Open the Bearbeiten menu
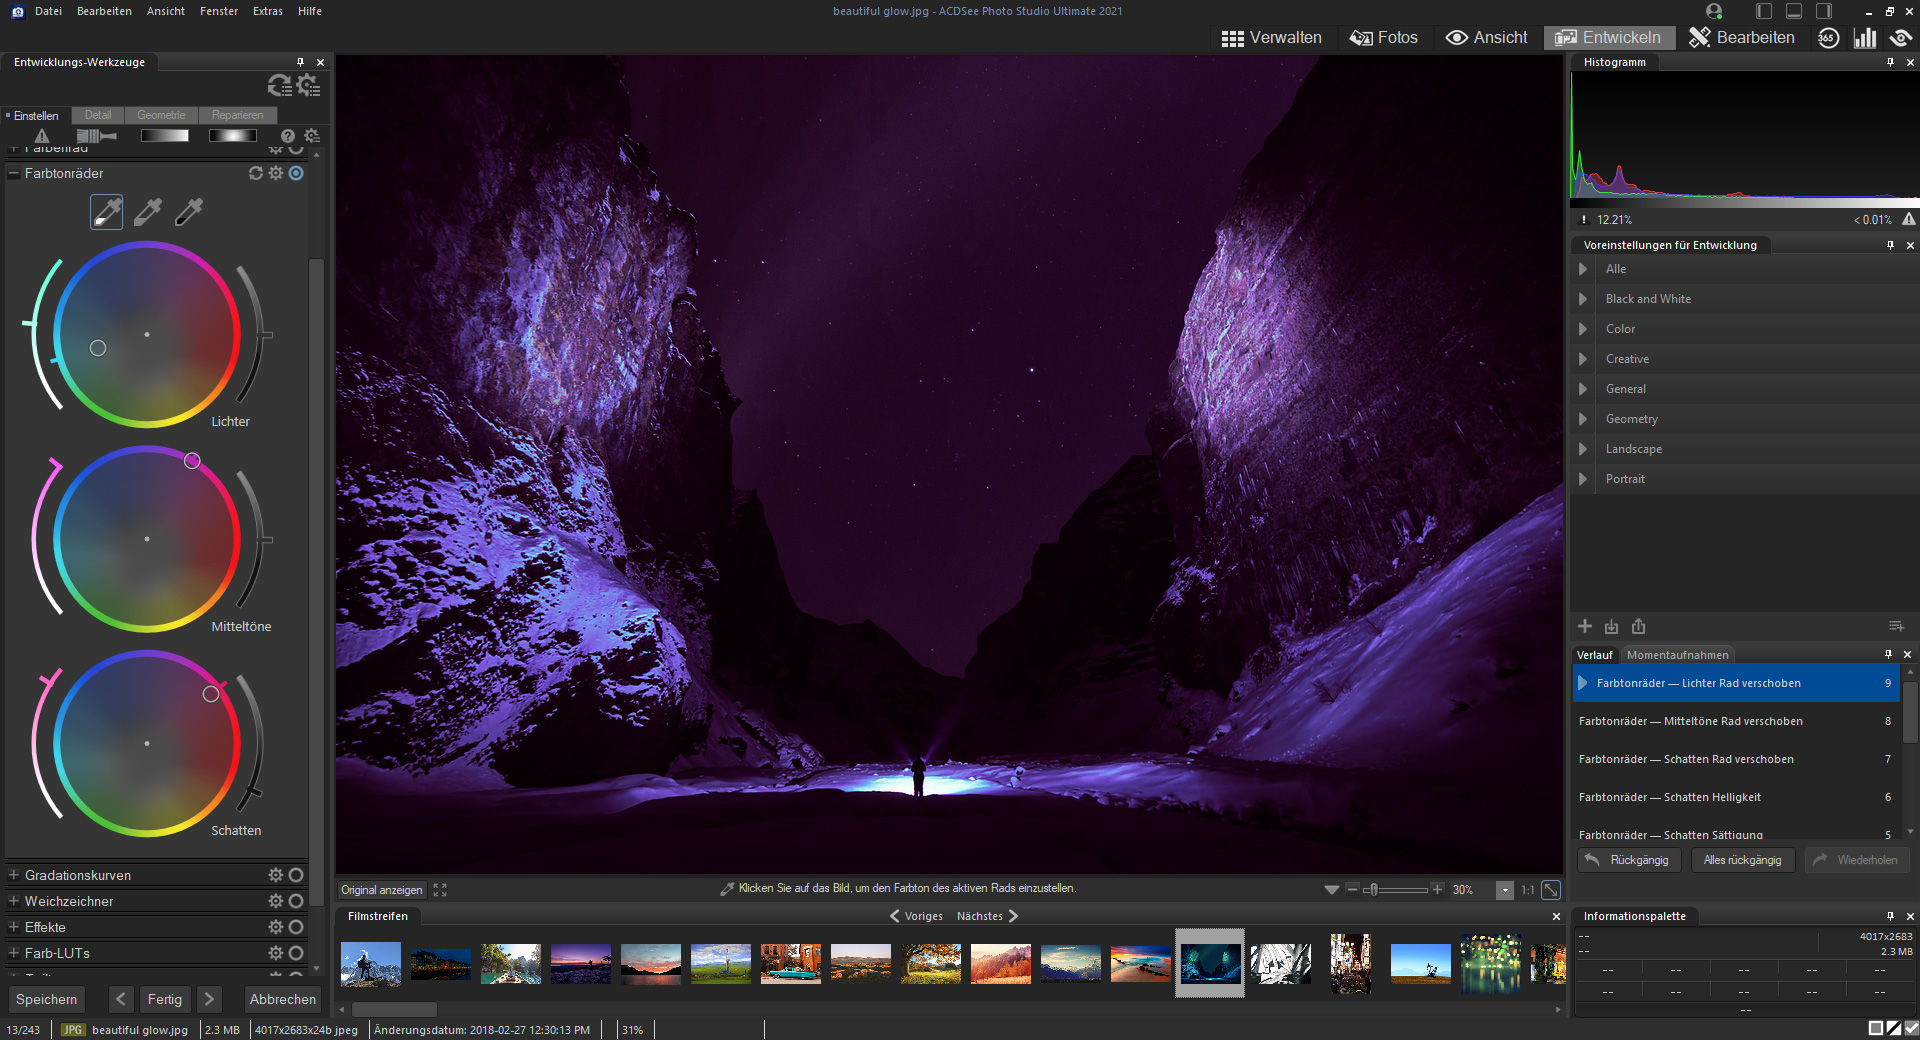The image size is (1920, 1040). coord(104,11)
